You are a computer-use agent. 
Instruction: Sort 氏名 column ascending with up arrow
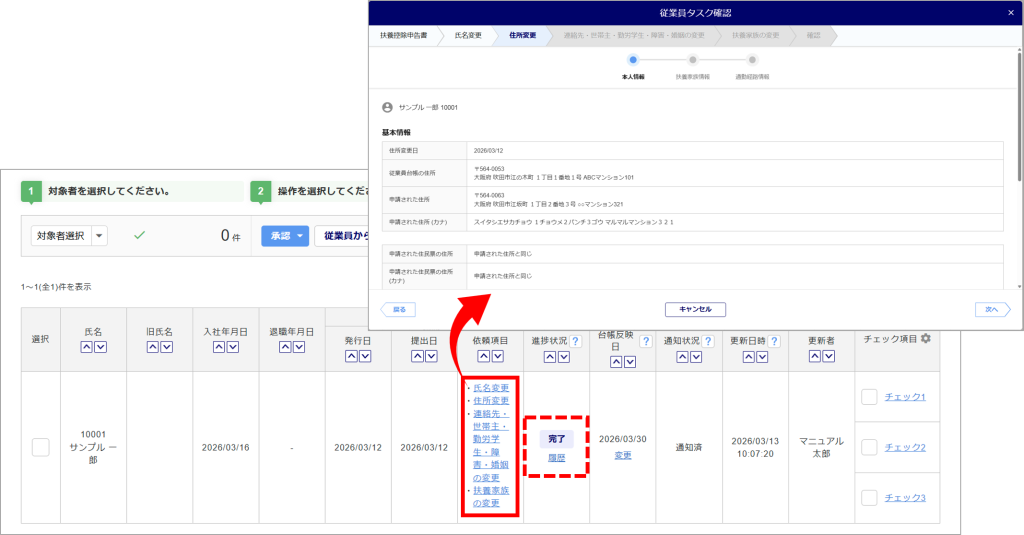pos(86,347)
